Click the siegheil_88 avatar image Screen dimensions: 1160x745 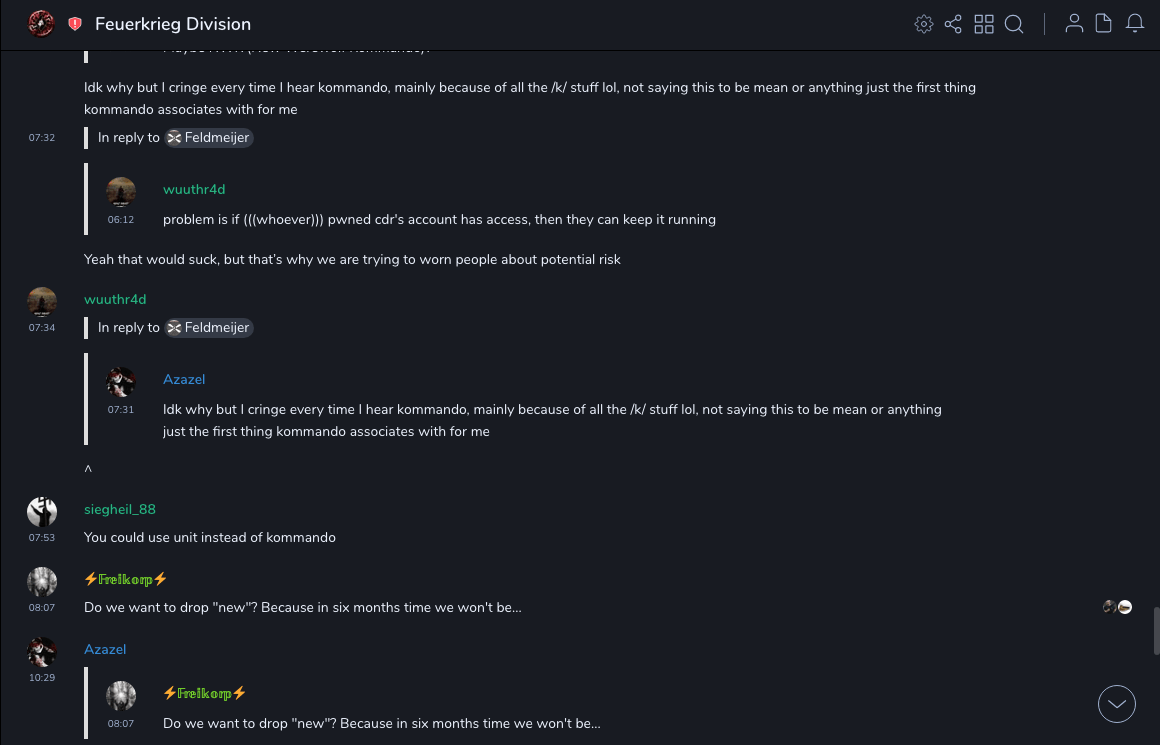click(42, 511)
